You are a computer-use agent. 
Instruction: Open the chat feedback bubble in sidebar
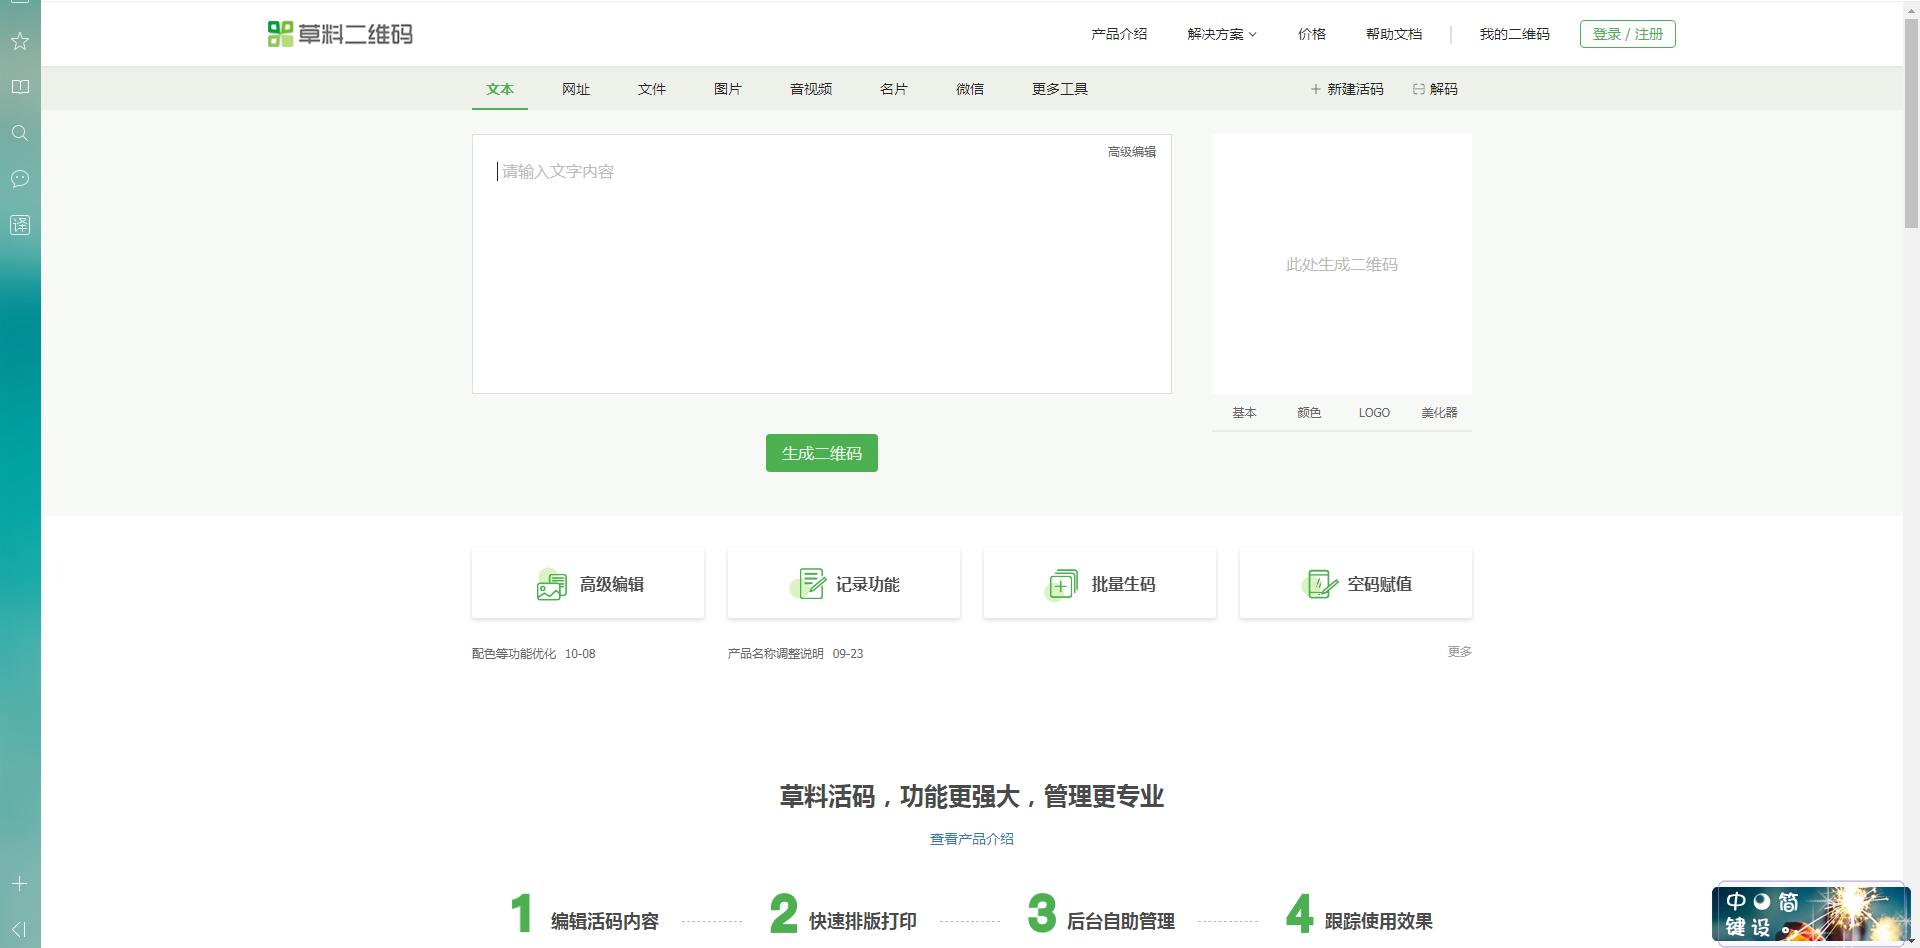pos(19,179)
